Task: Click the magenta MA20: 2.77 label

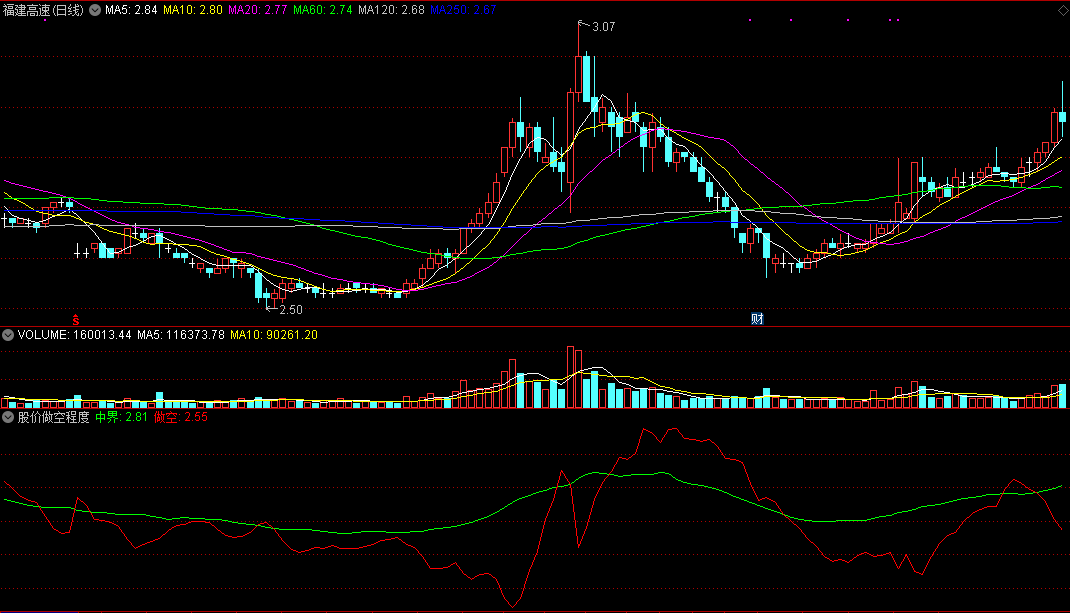Action: [x=257, y=10]
